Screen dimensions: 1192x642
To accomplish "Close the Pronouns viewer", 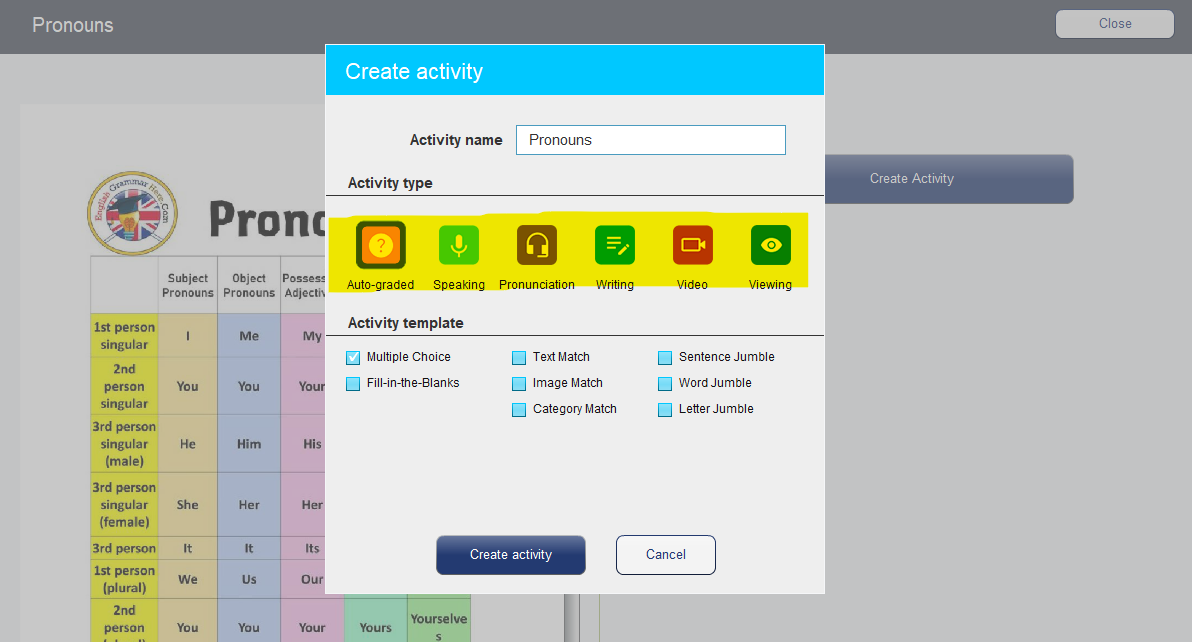I will [x=1115, y=24].
